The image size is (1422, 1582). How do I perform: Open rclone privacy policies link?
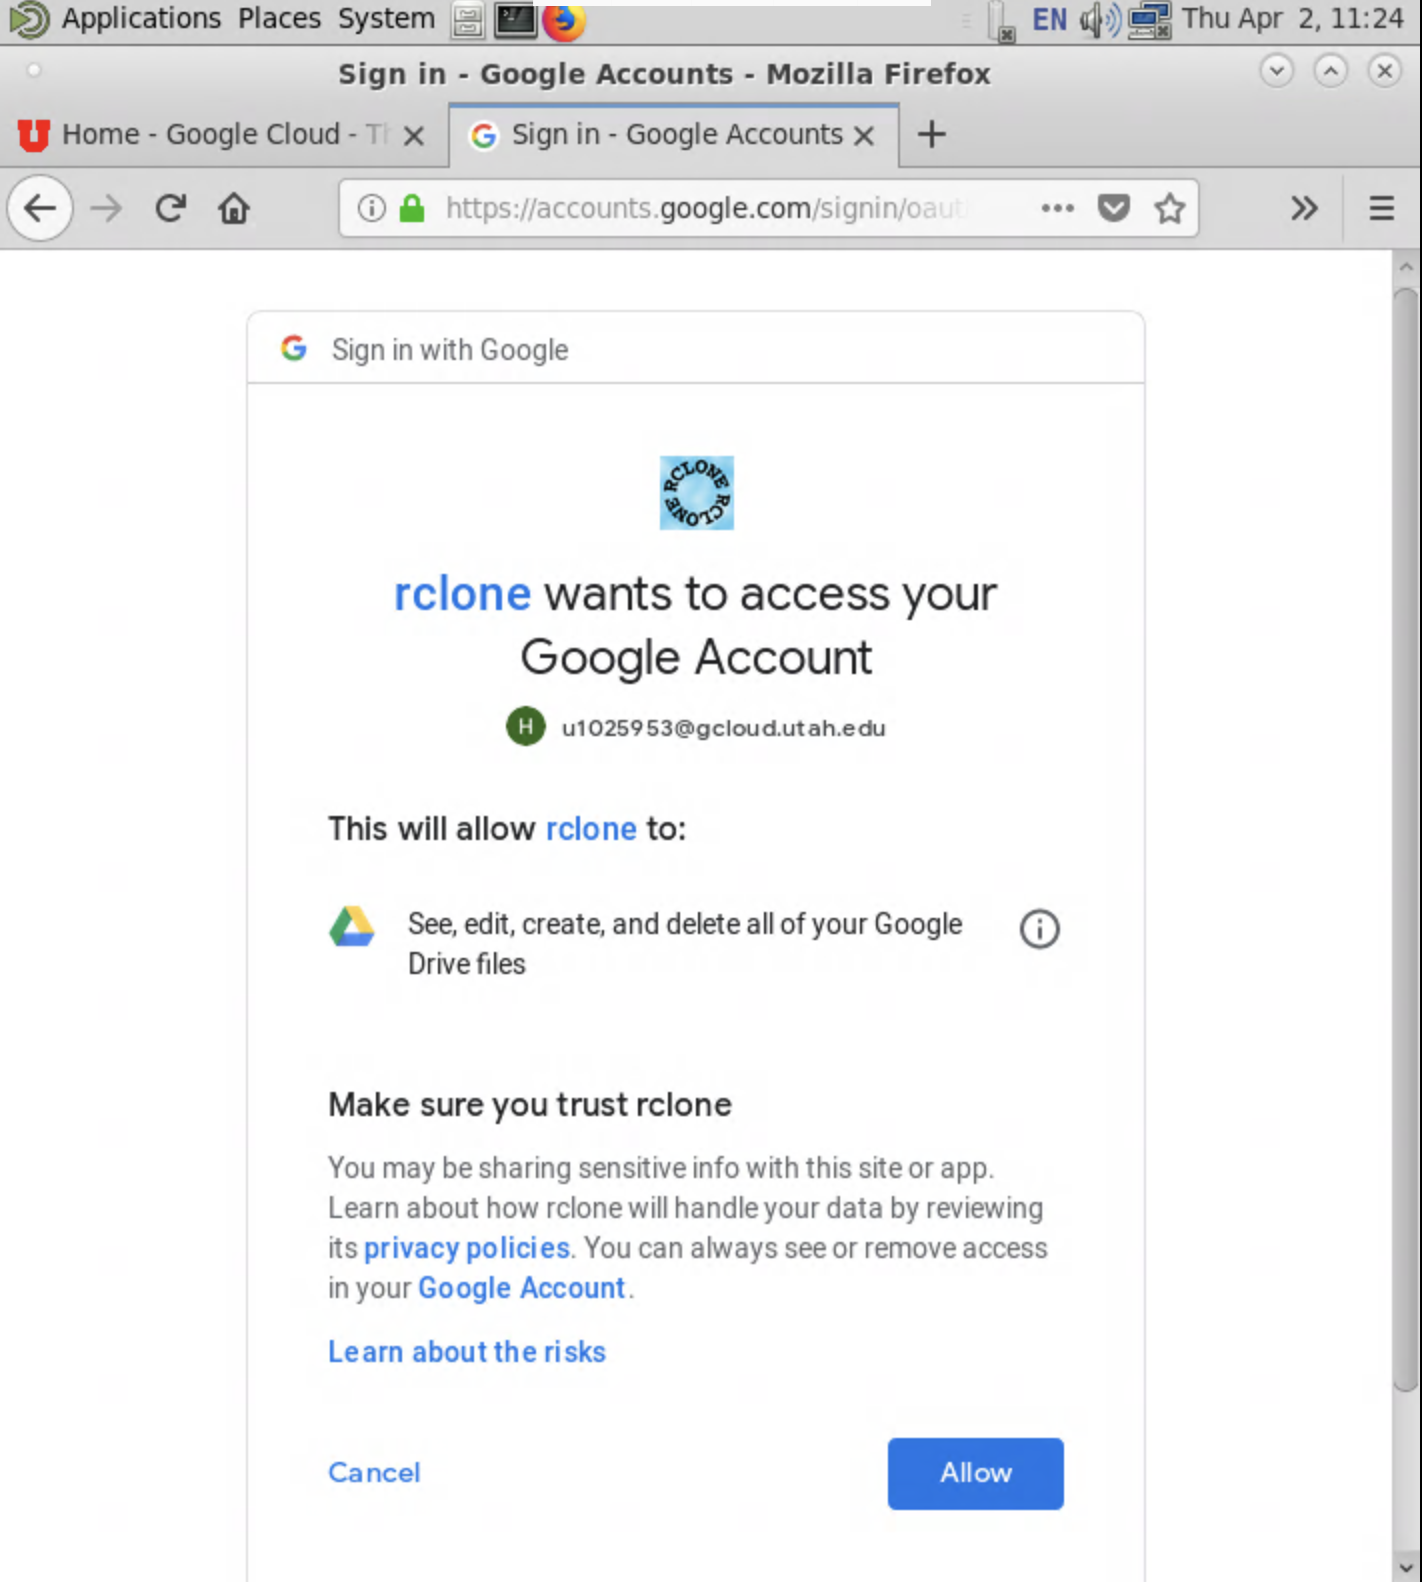[x=466, y=1248]
